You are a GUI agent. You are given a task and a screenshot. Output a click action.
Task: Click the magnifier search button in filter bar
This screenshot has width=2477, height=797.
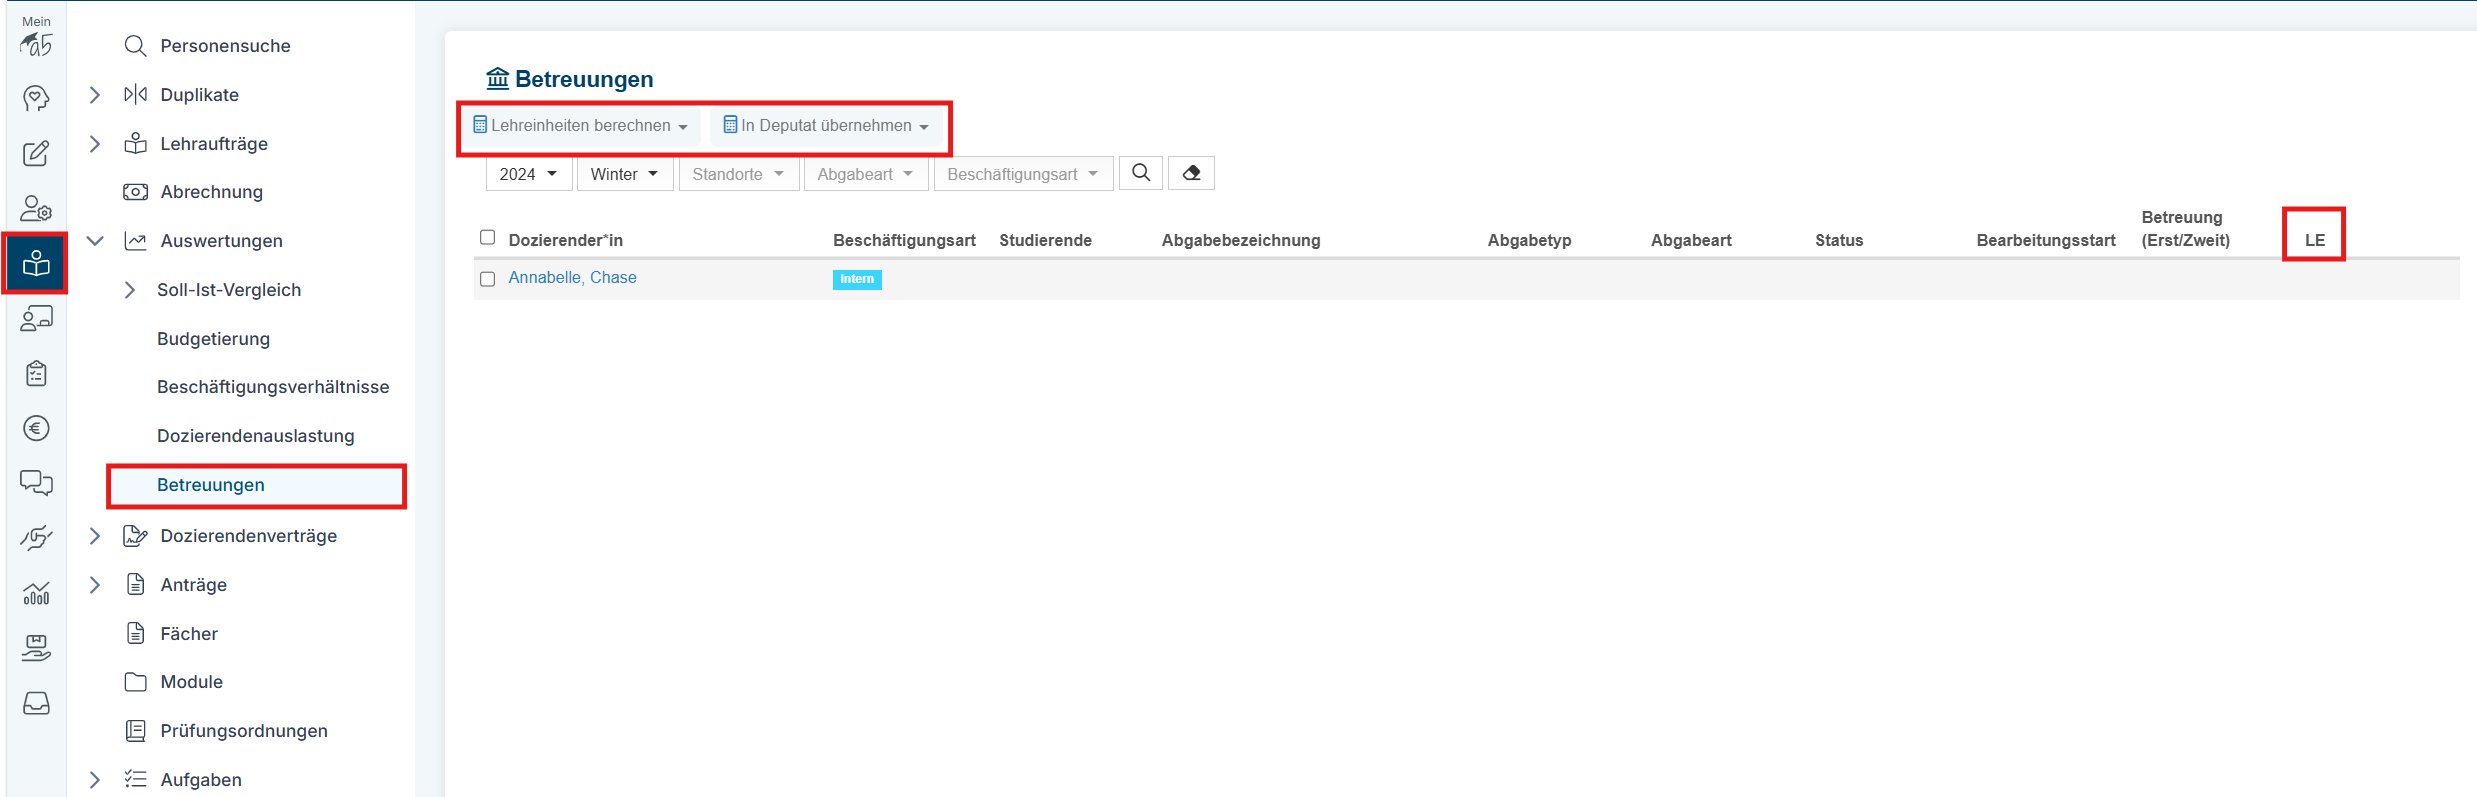click(1140, 173)
